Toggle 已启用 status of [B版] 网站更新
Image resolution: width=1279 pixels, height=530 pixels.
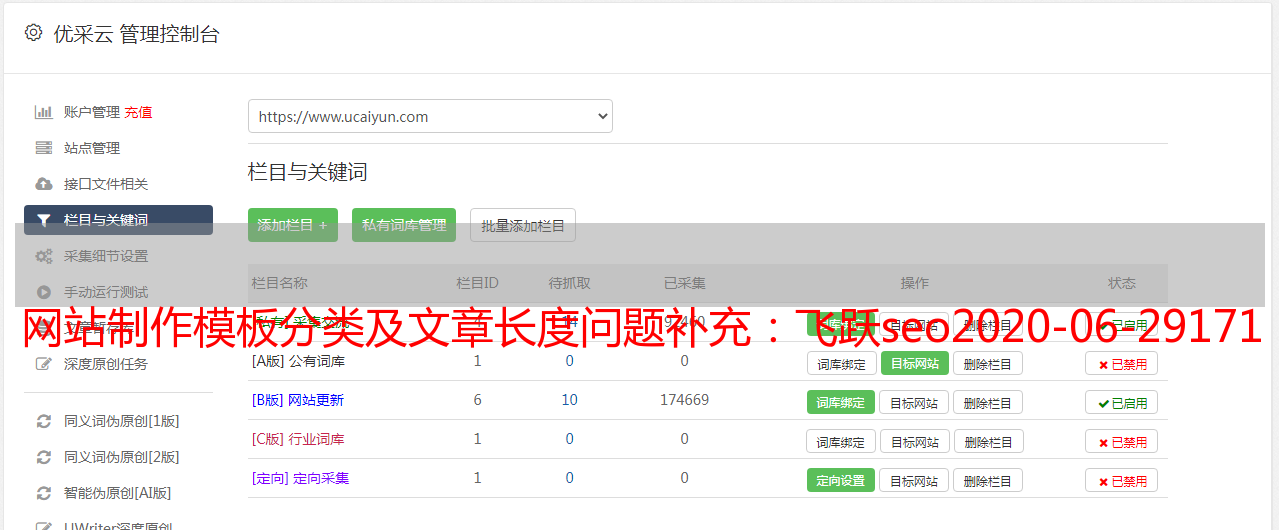pos(1122,403)
